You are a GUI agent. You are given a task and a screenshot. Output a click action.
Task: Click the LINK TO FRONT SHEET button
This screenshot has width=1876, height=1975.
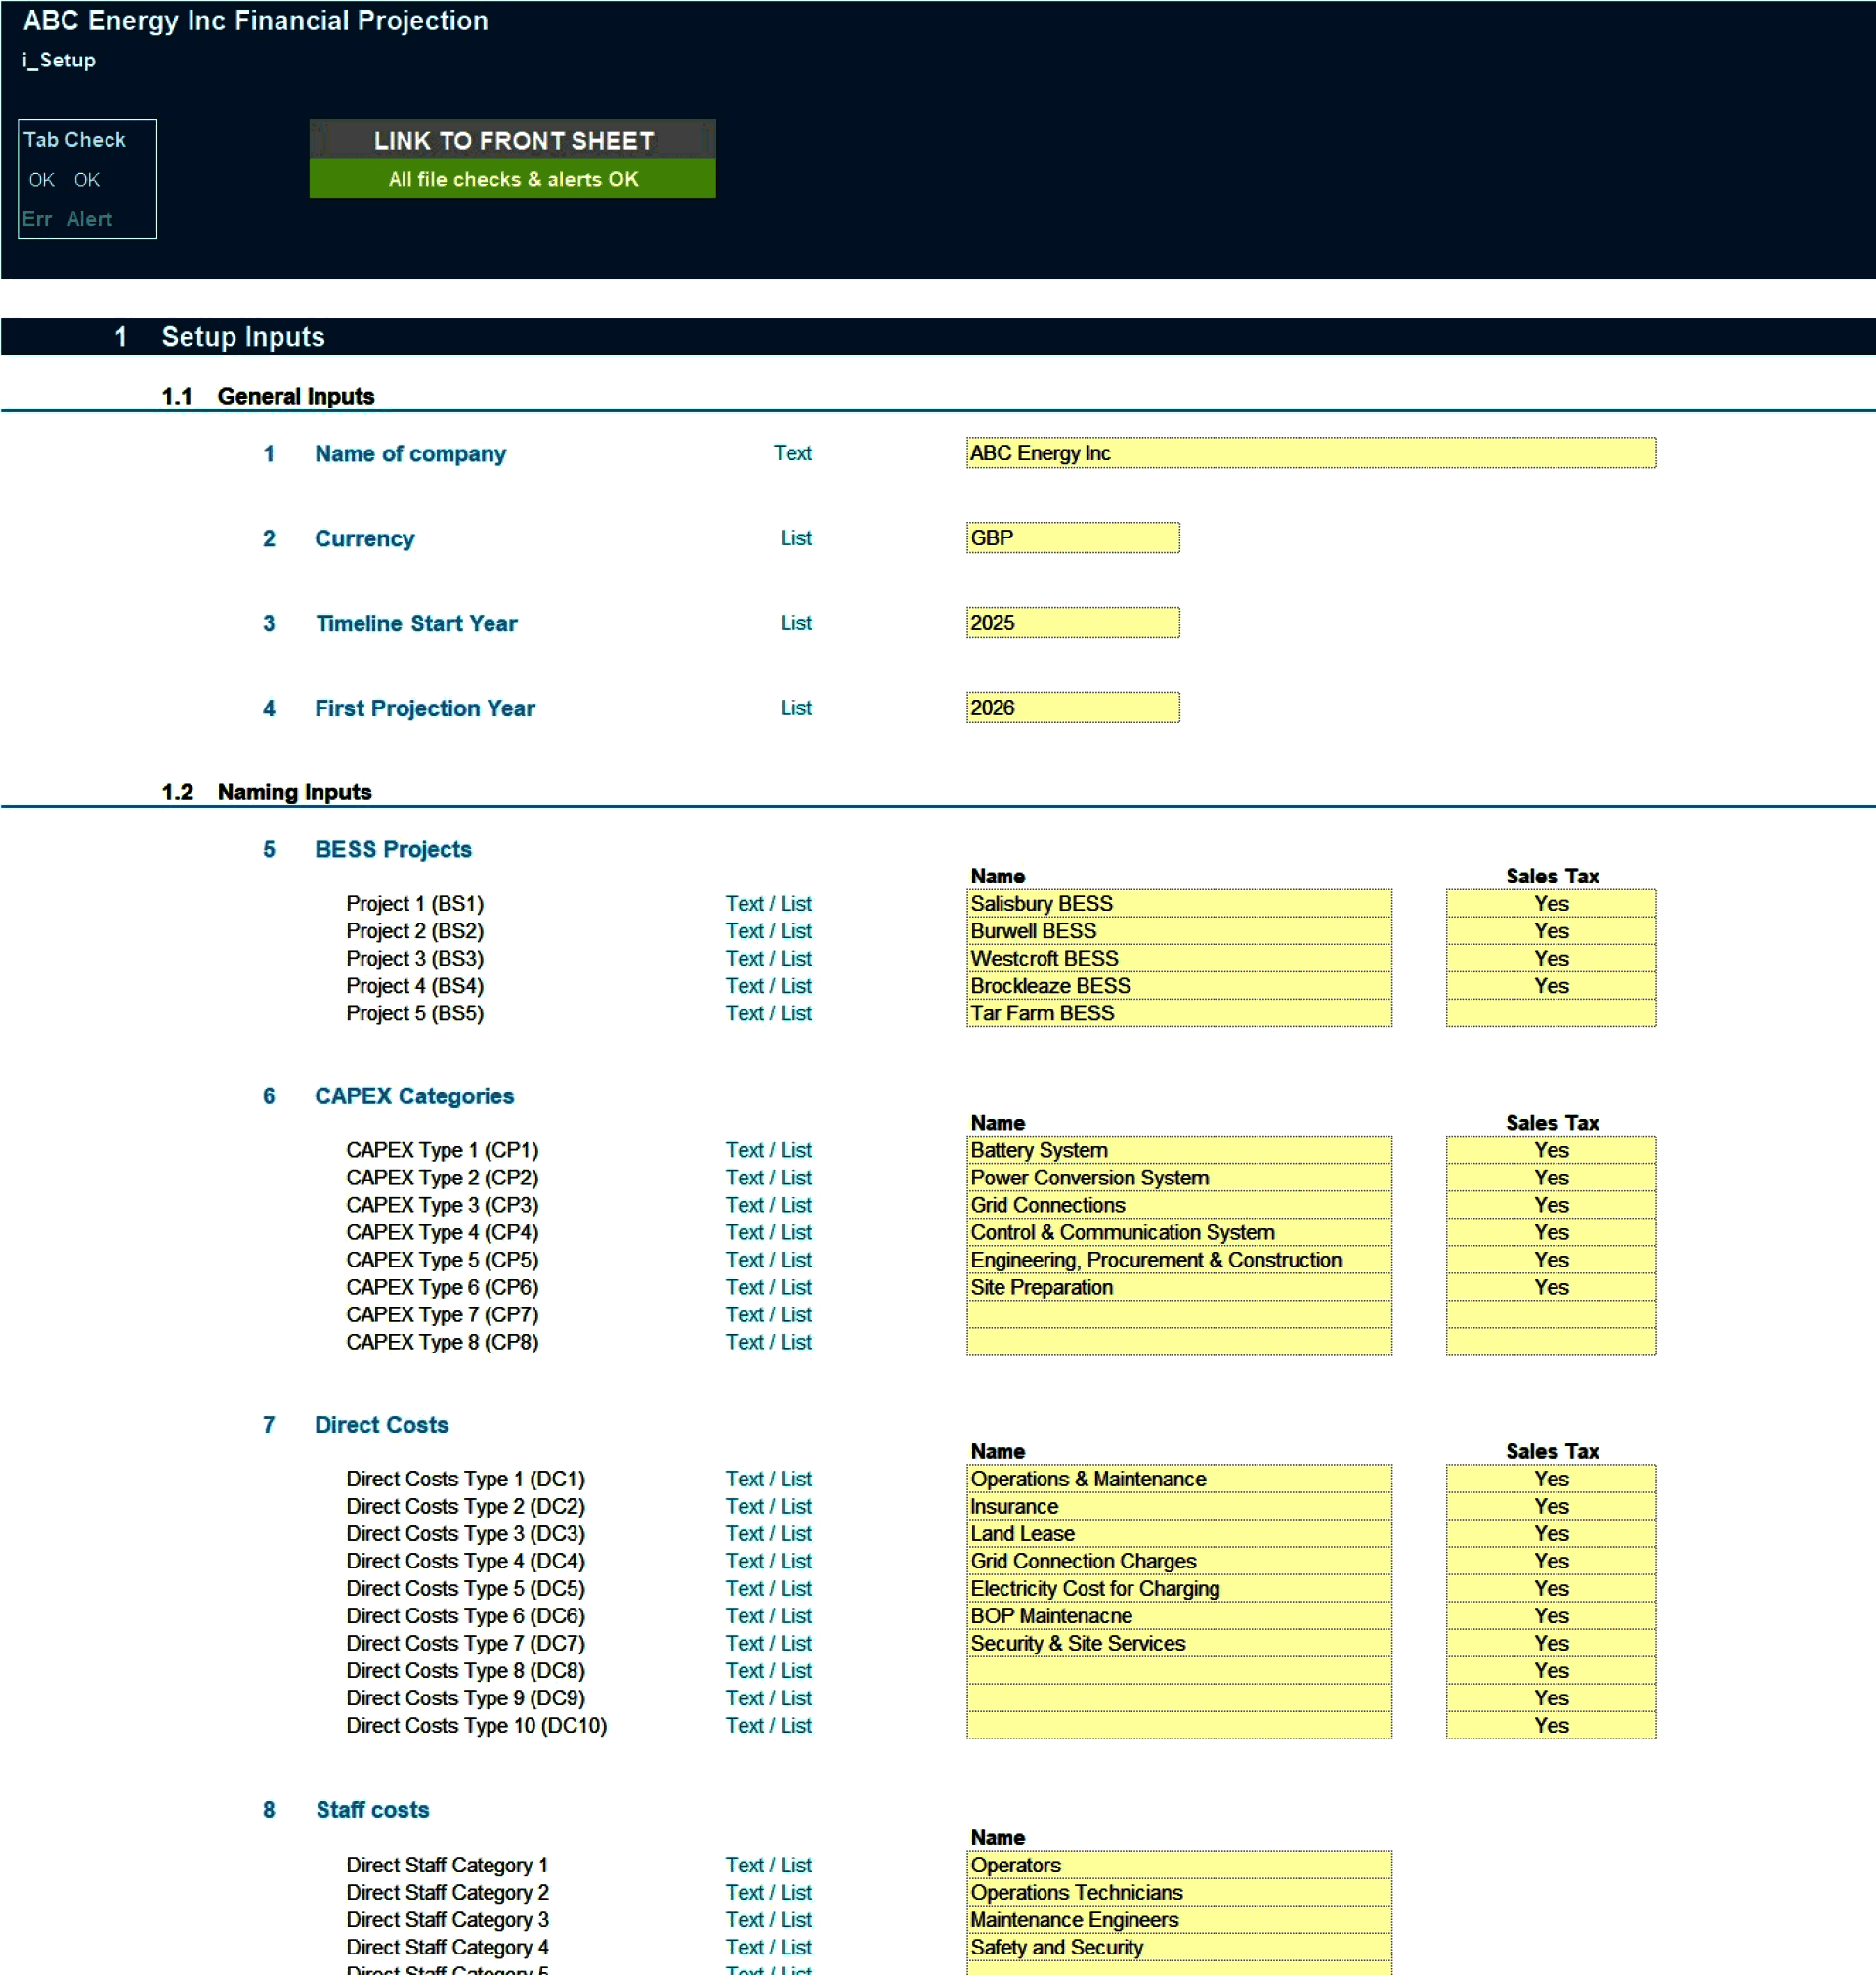[x=512, y=140]
